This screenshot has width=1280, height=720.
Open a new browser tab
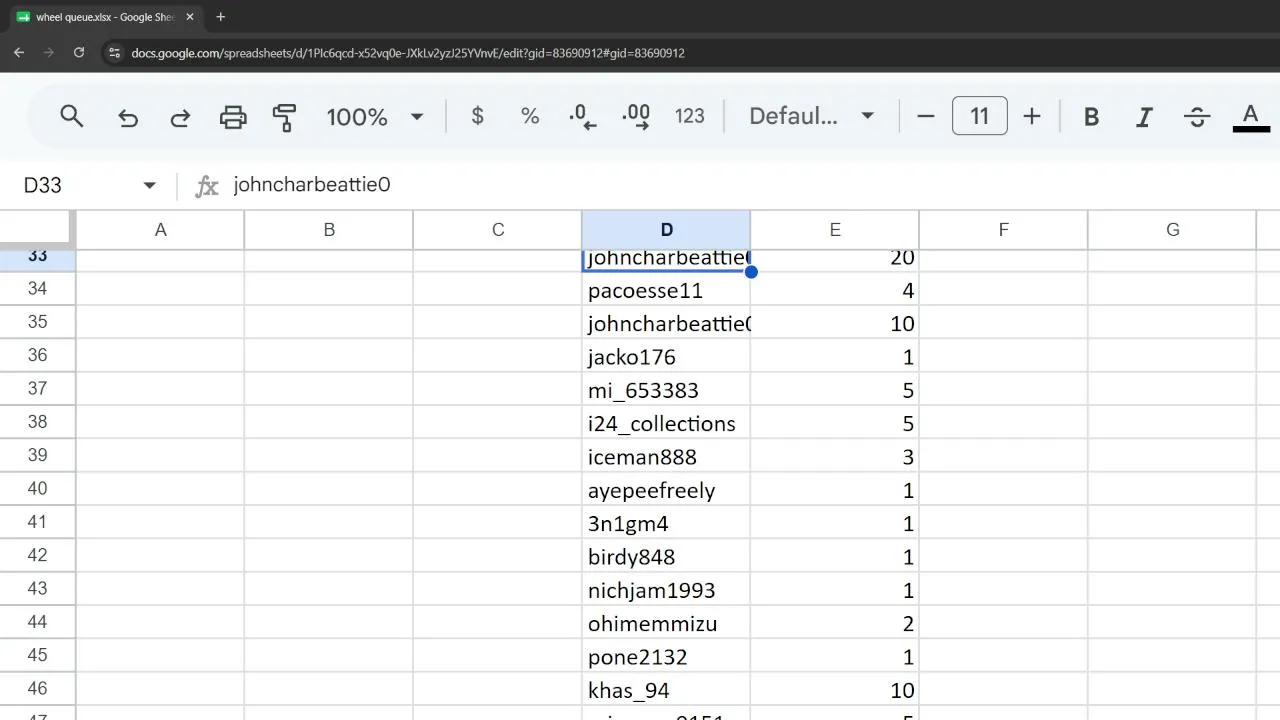(x=221, y=17)
